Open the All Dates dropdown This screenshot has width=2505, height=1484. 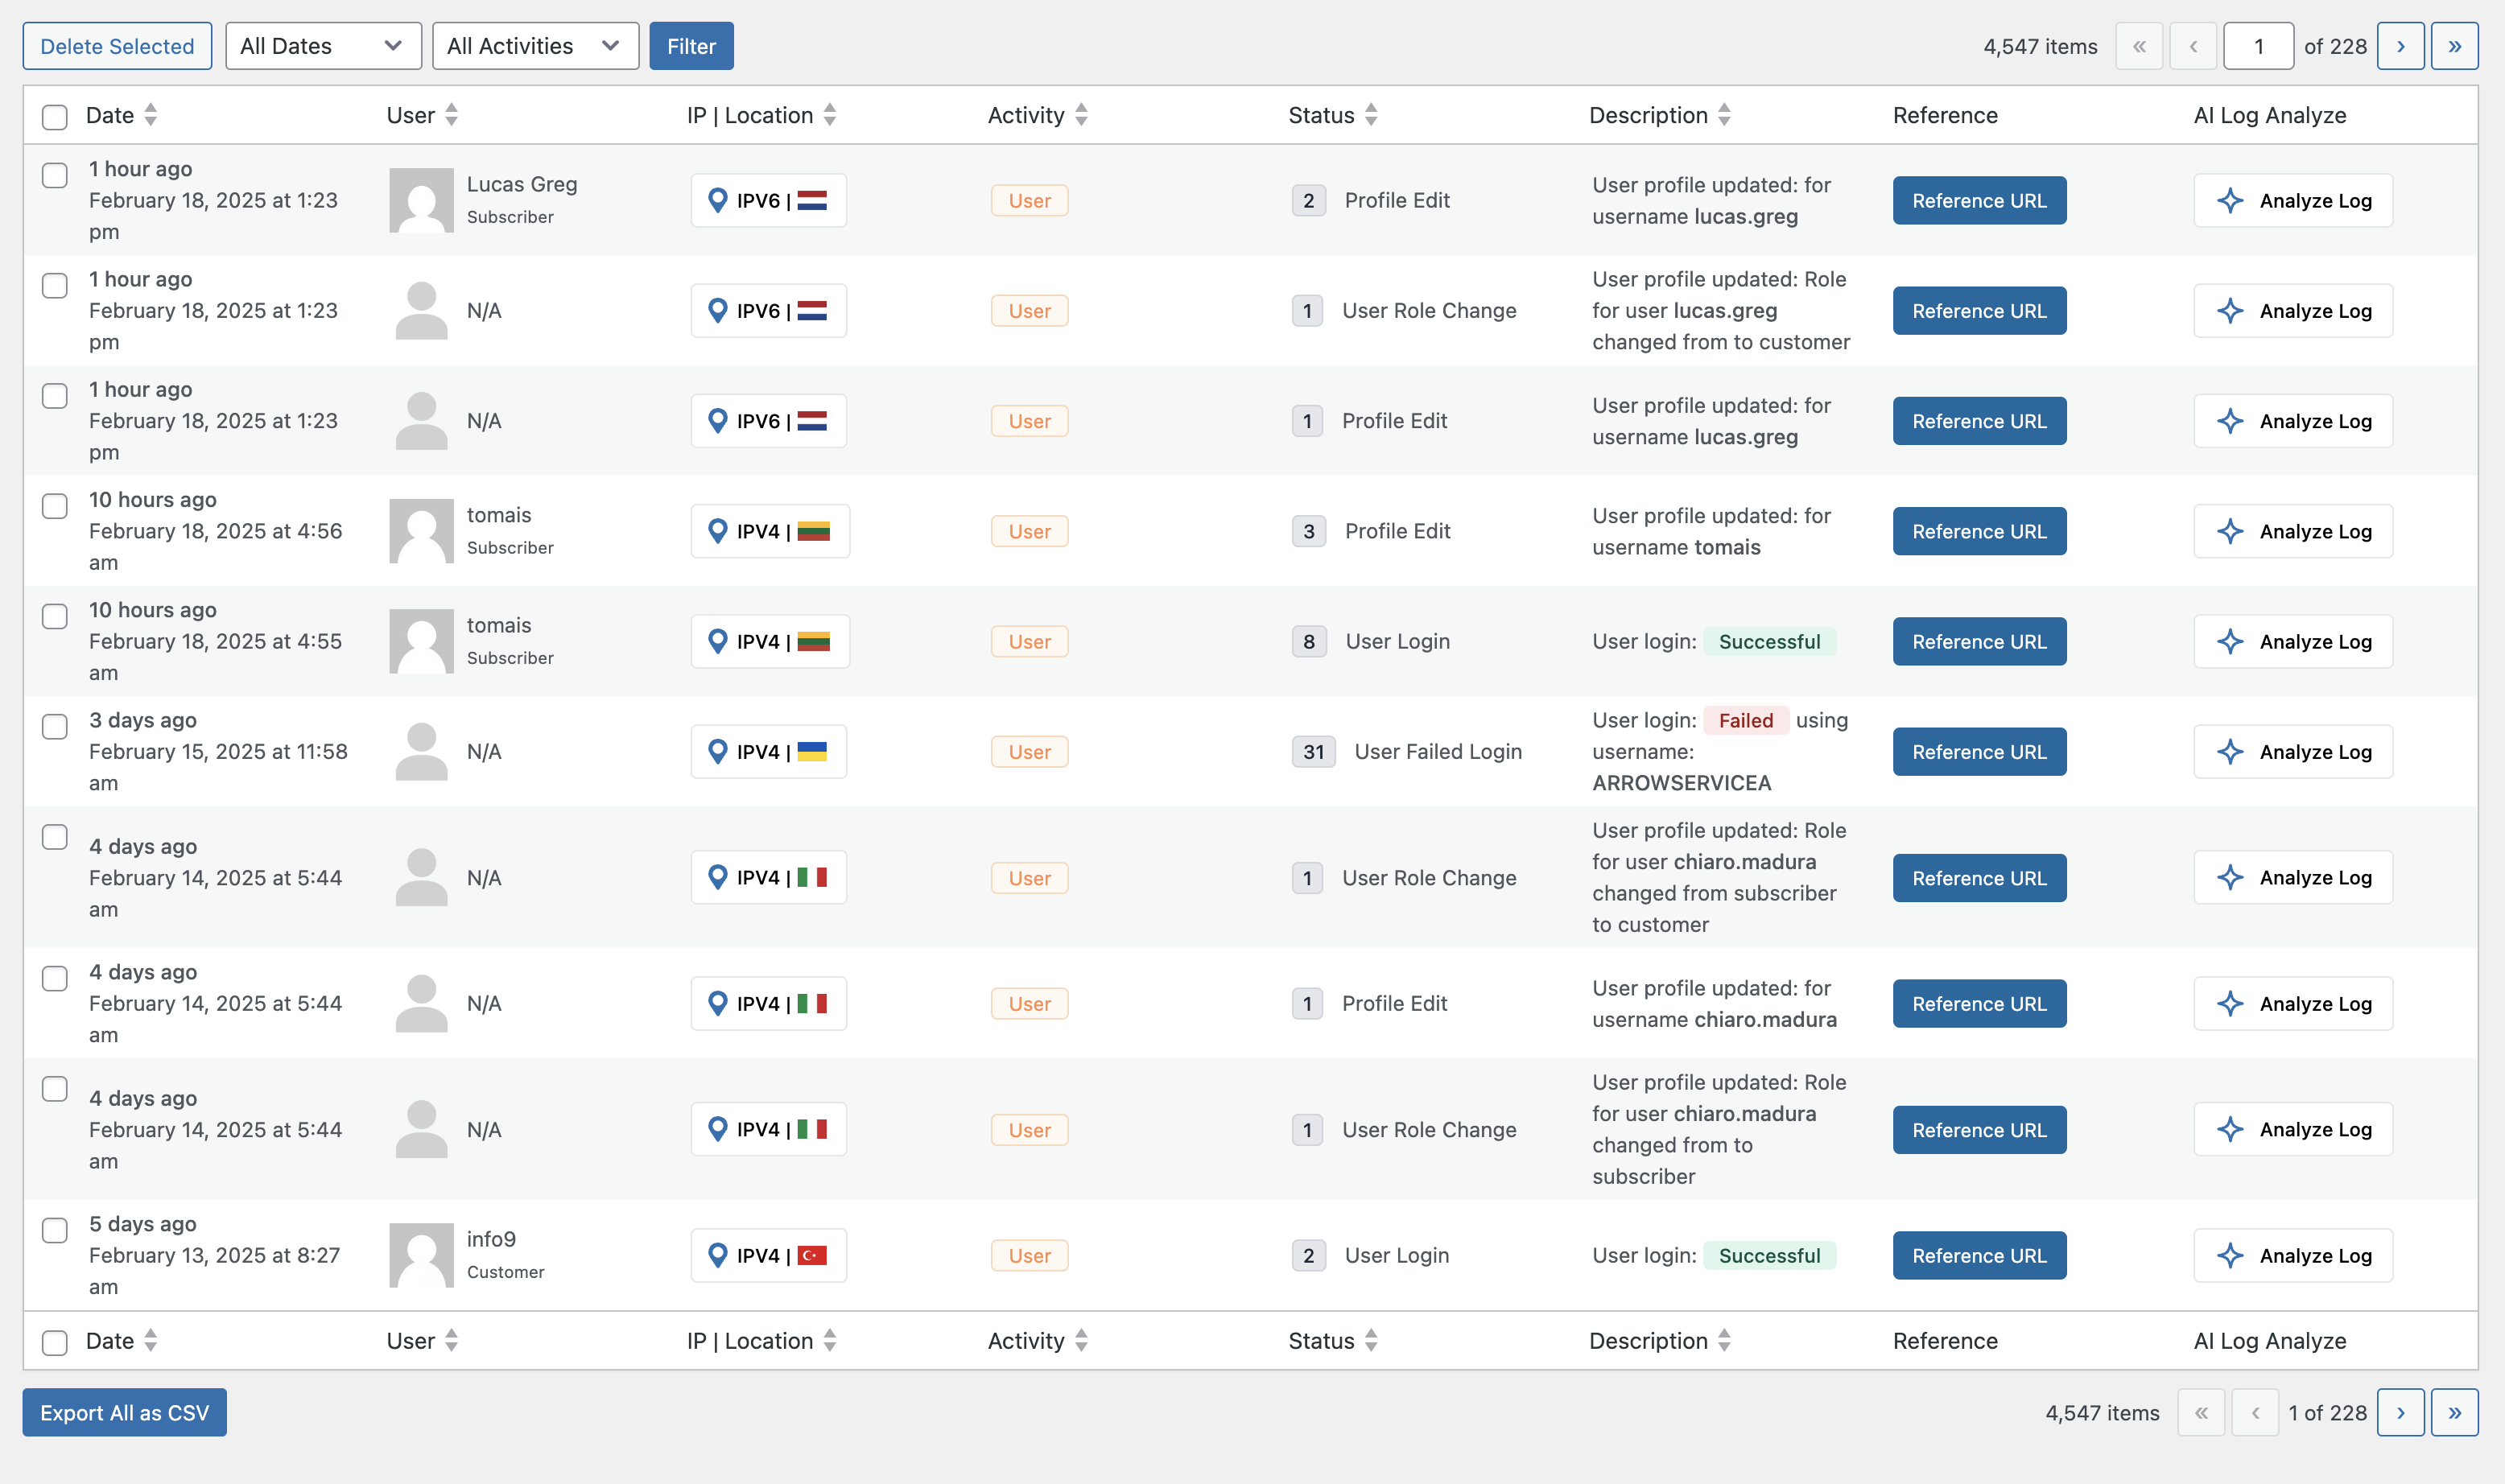point(323,46)
